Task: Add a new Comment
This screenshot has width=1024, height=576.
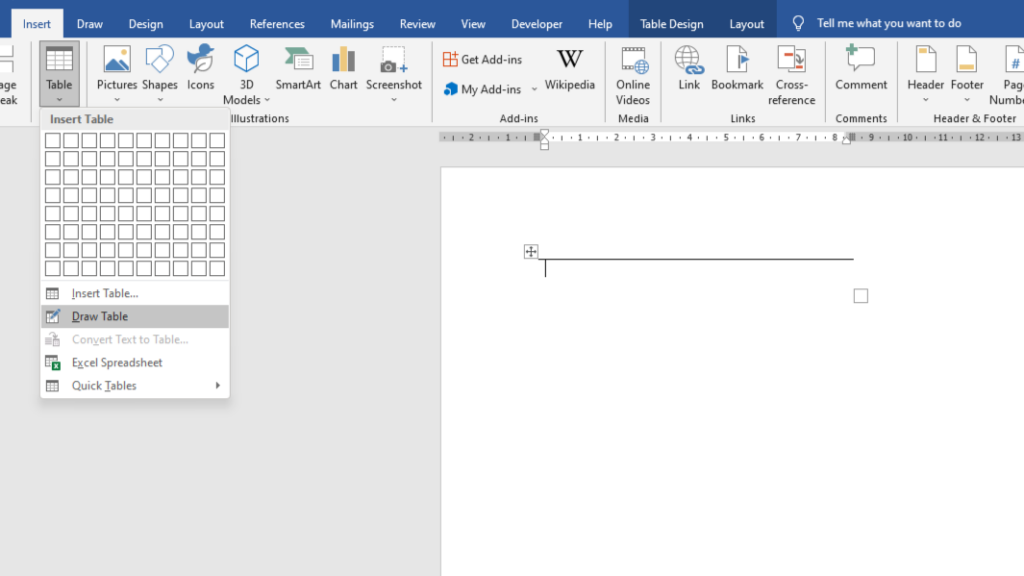Action: pos(861,69)
